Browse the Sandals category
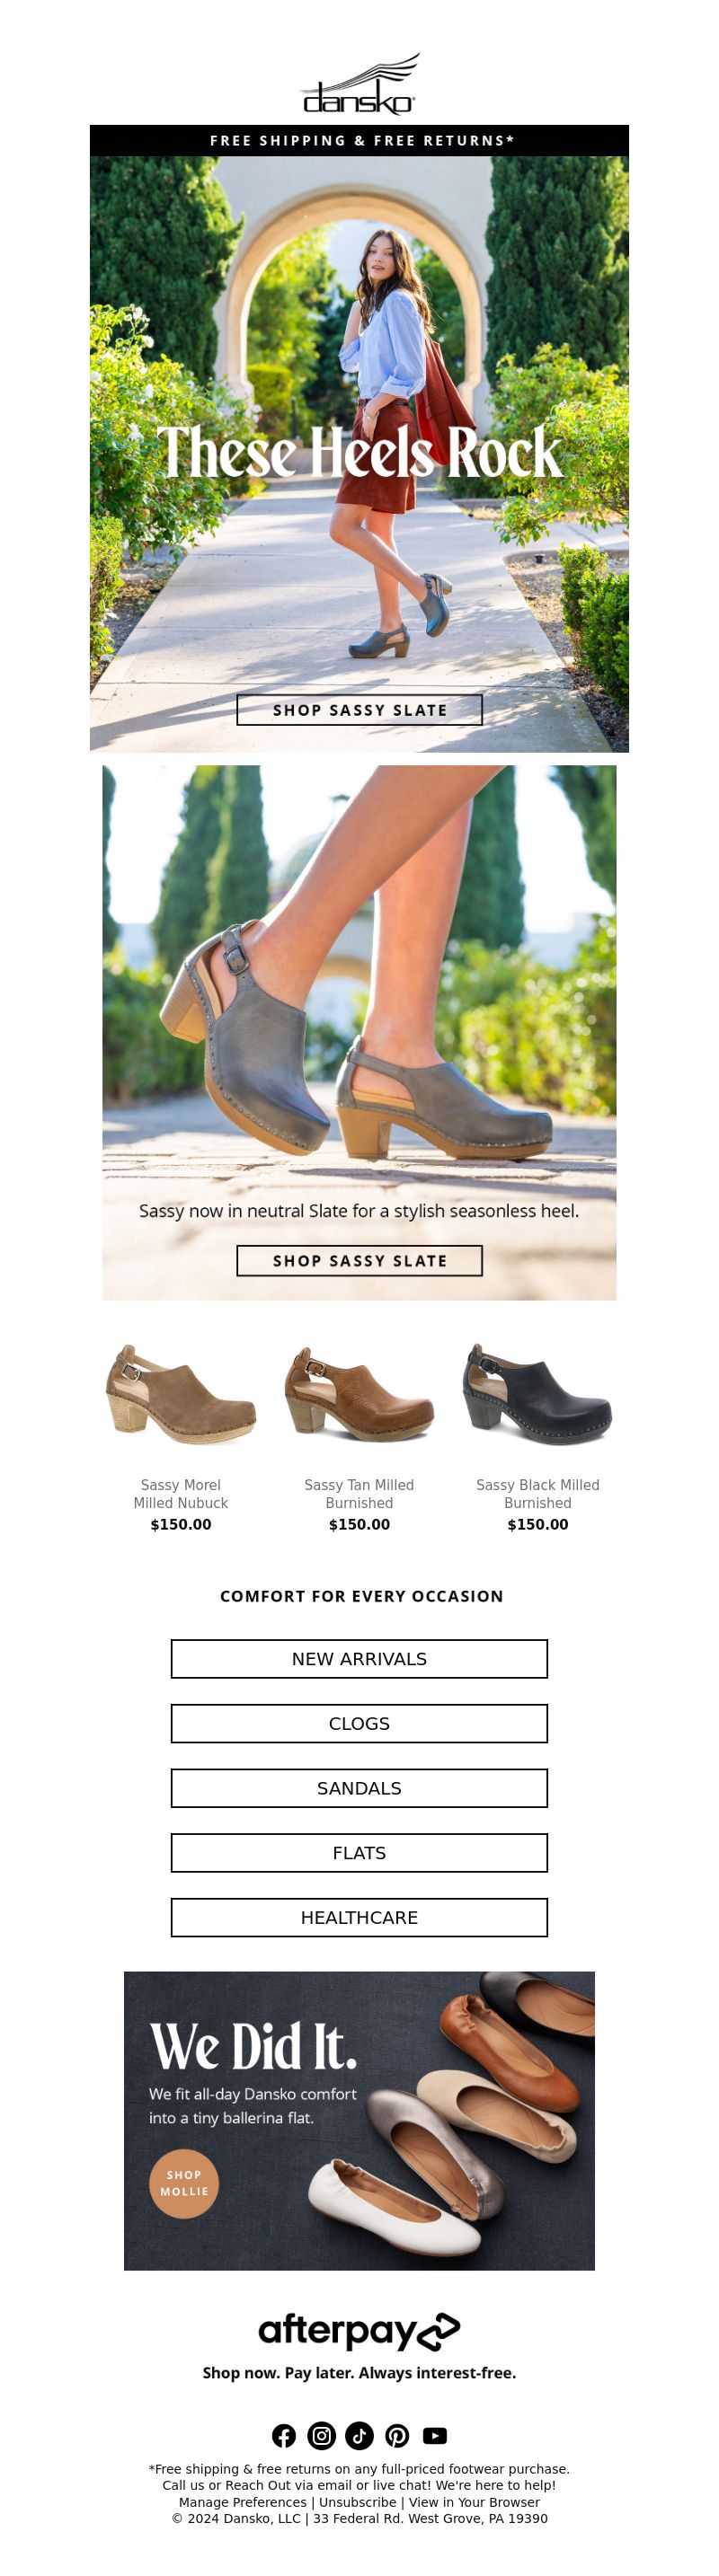The width and height of the screenshot is (719, 2576). pos(359,1787)
